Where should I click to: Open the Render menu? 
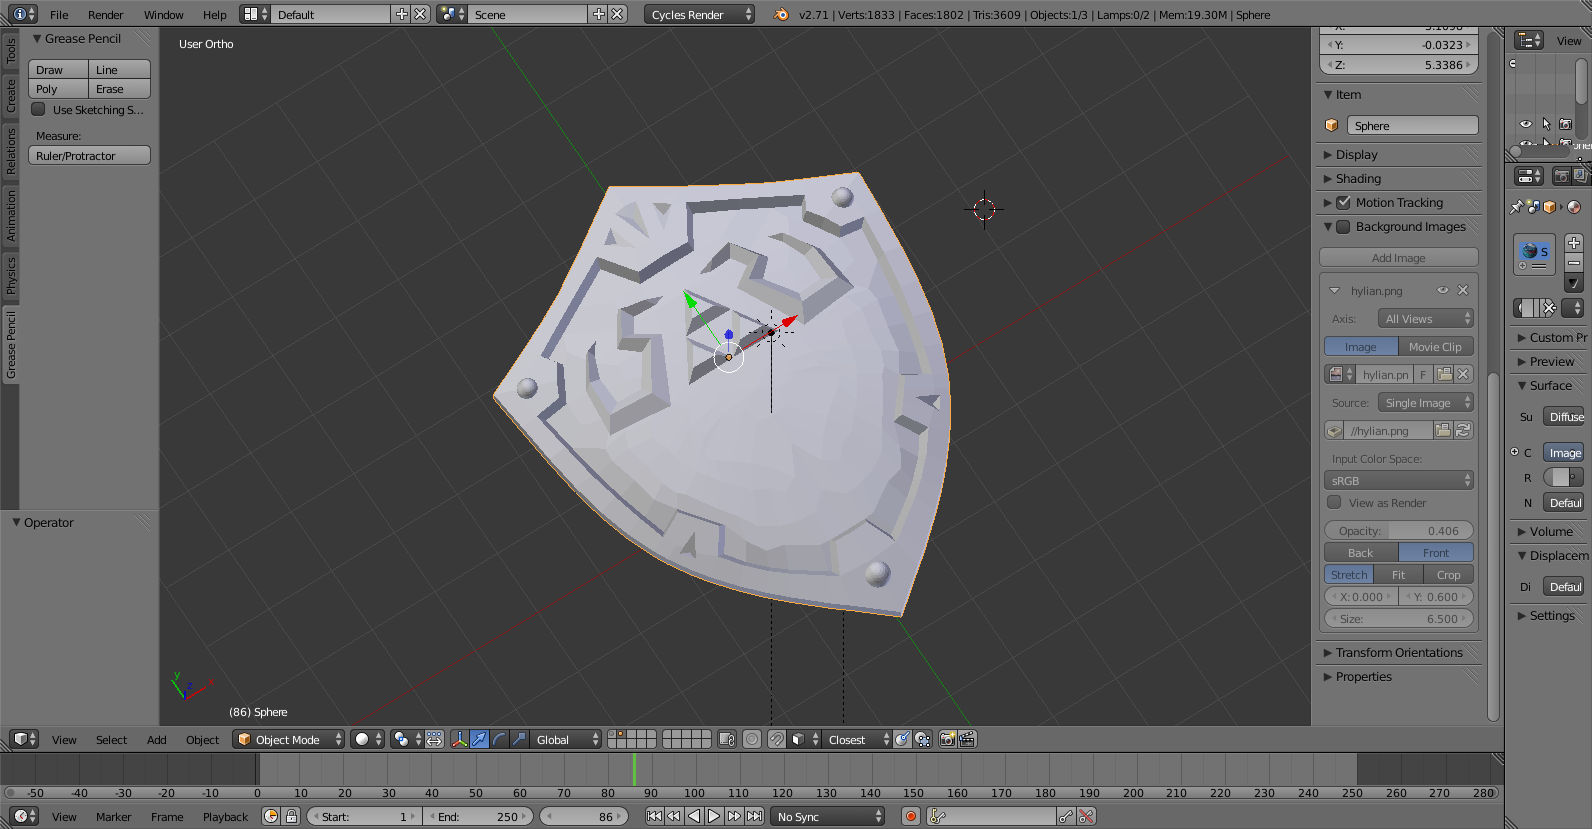(x=105, y=14)
